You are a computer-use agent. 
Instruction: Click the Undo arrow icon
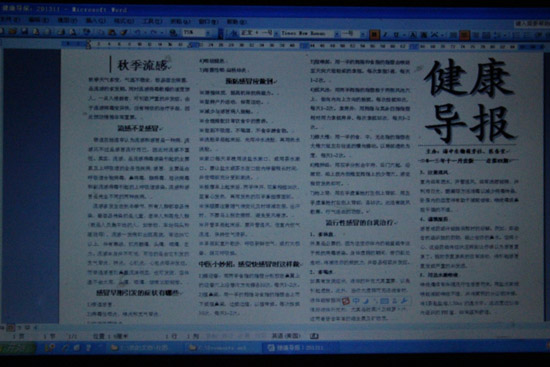(138, 32)
